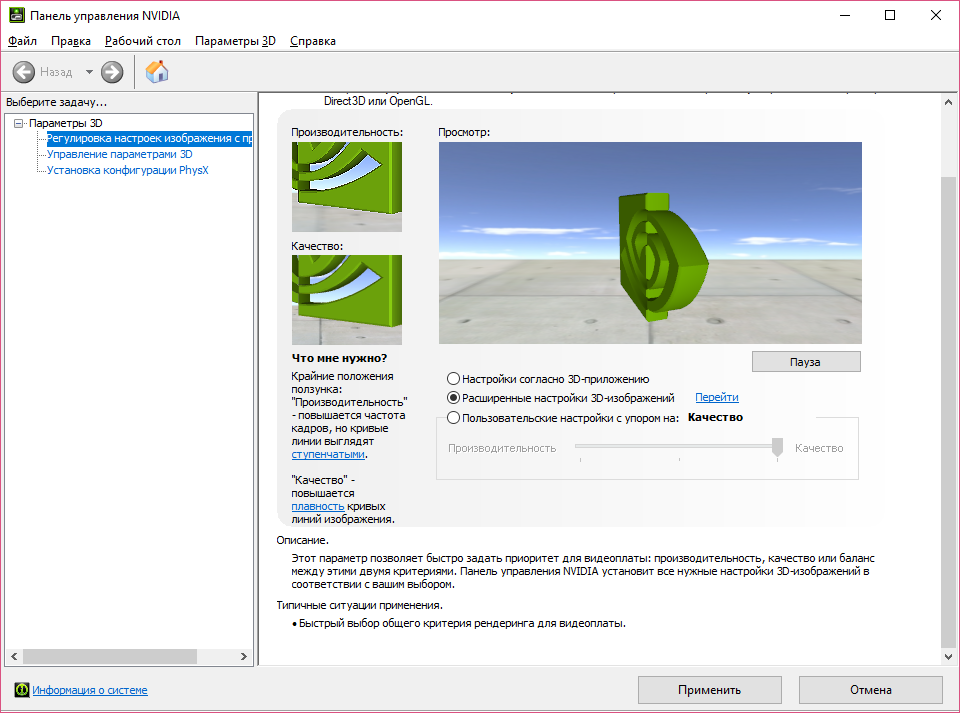Click the Качество preview thumbnail
This screenshot has height=713, width=960.
[x=347, y=300]
